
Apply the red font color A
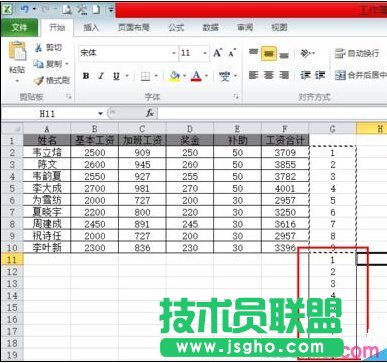click(196, 76)
